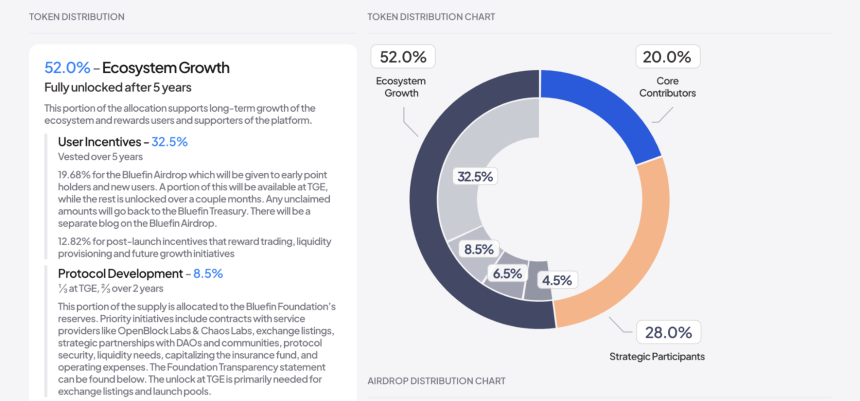This screenshot has height=401, width=860.
Task: Click the Airdrop Distribution Chart heading
Action: tap(437, 381)
